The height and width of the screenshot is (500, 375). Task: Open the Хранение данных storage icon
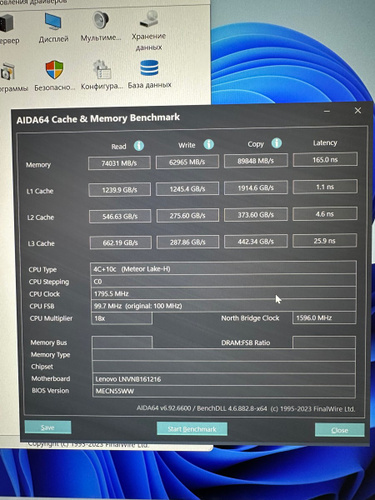pos(149,19)
